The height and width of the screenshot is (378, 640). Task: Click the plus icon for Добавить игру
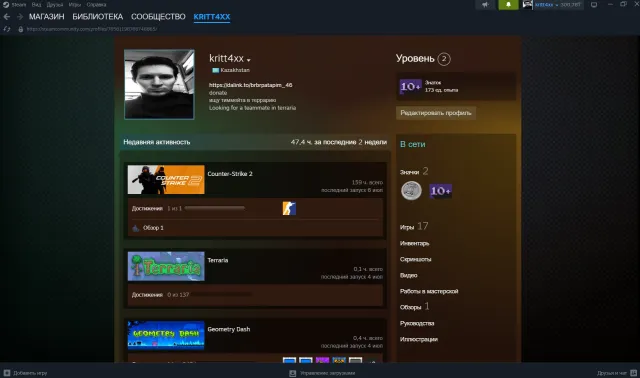pos(7,373)
